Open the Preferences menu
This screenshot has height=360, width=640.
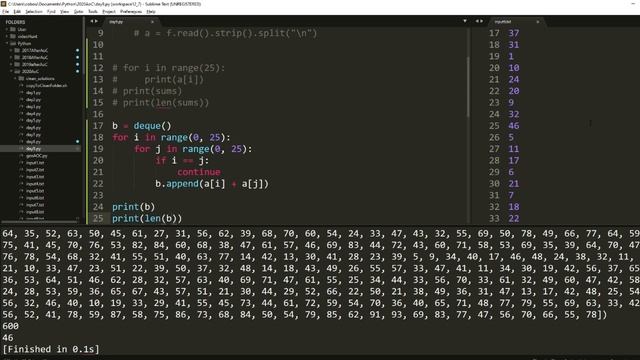pyautogui.click(x=131, y=11)
